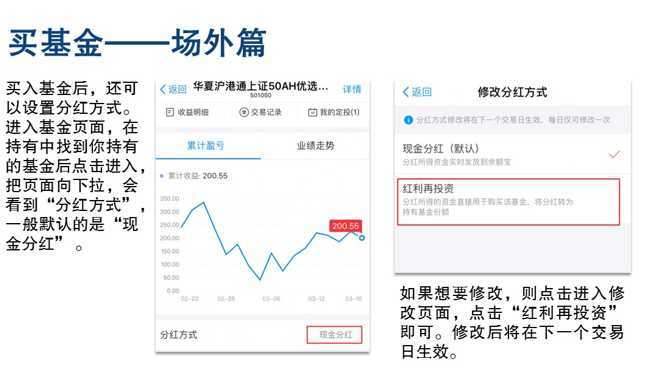Go back from the fund page

[173, 89]
